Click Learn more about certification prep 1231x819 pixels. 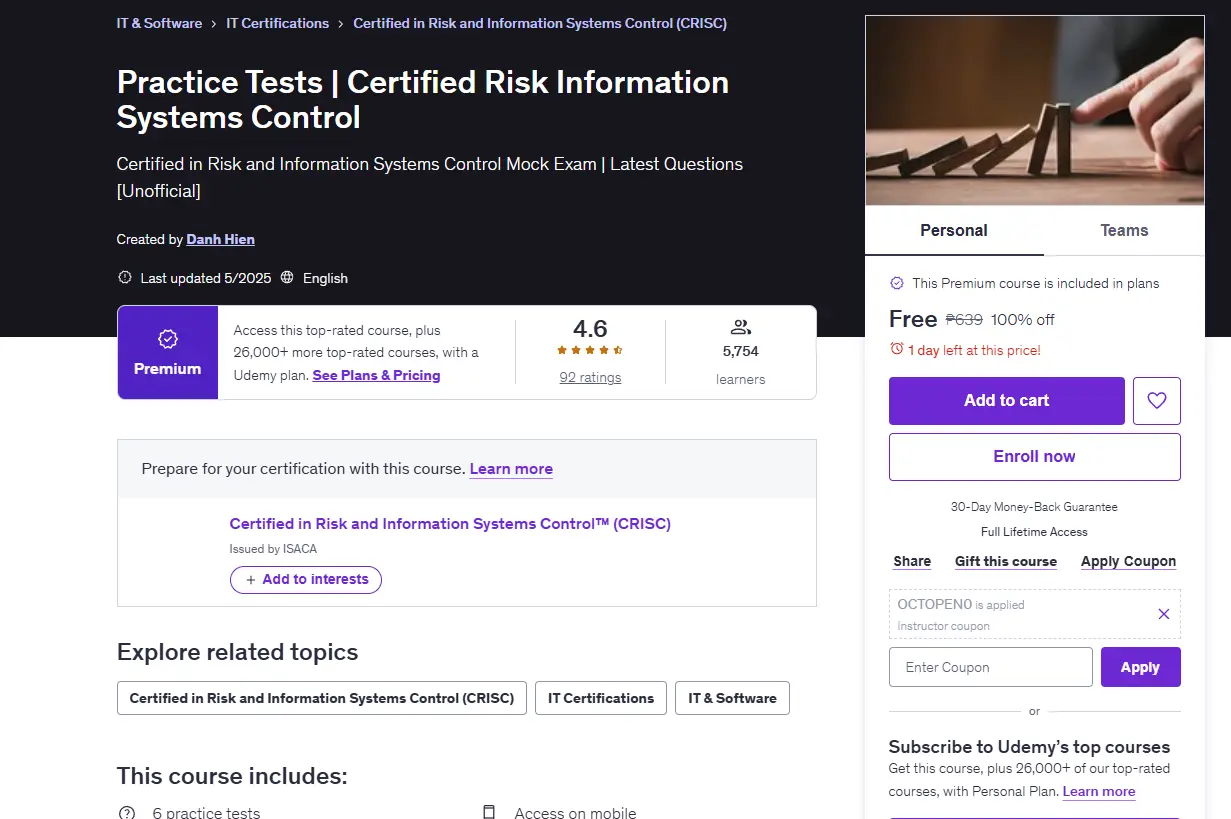(511, 468)
